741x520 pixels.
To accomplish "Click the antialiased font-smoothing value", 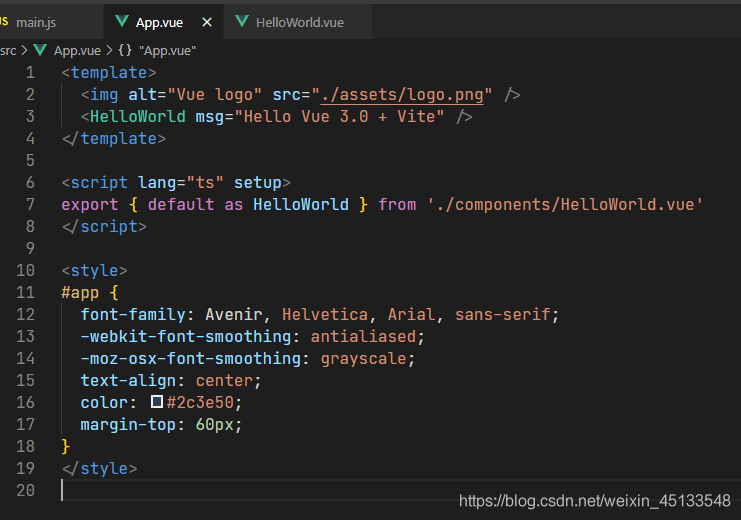I will (367, 337).
